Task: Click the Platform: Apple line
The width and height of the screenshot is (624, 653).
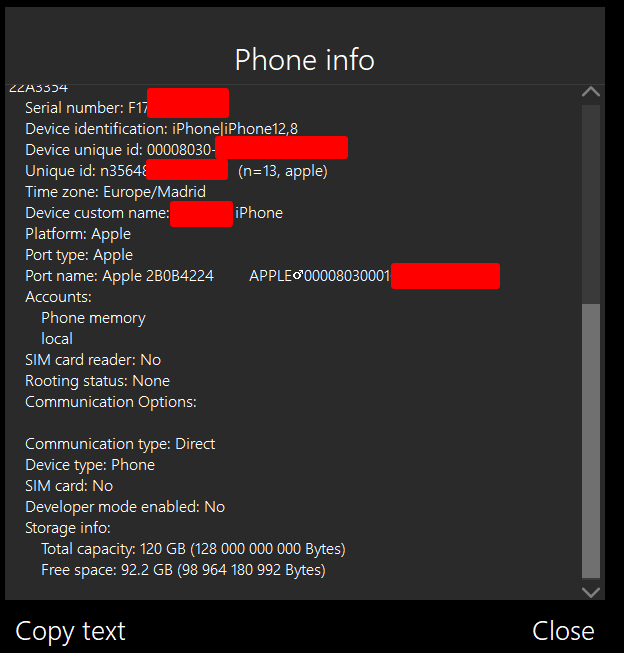Action: coord(78,234)
